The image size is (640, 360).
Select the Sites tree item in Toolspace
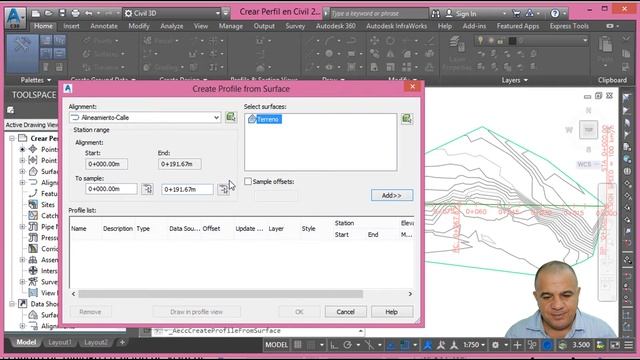(x=48, y=204)
